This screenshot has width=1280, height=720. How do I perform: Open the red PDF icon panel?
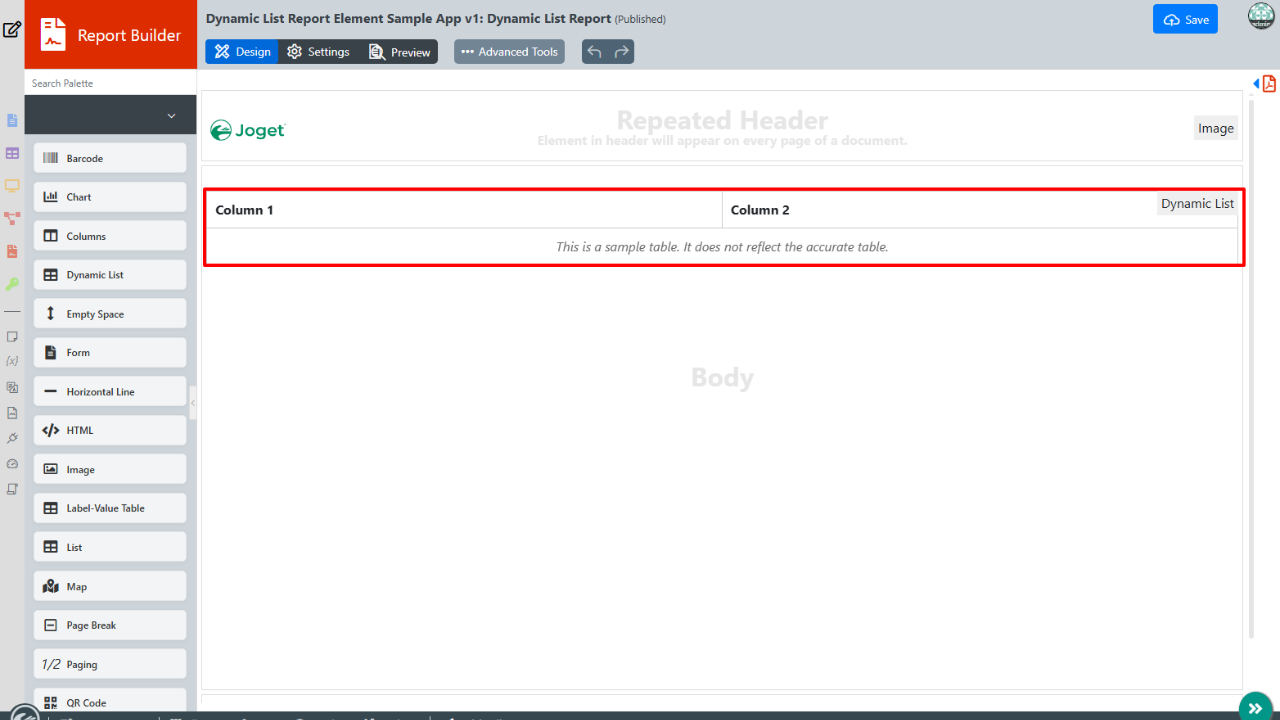click(x=1269, y=84)
